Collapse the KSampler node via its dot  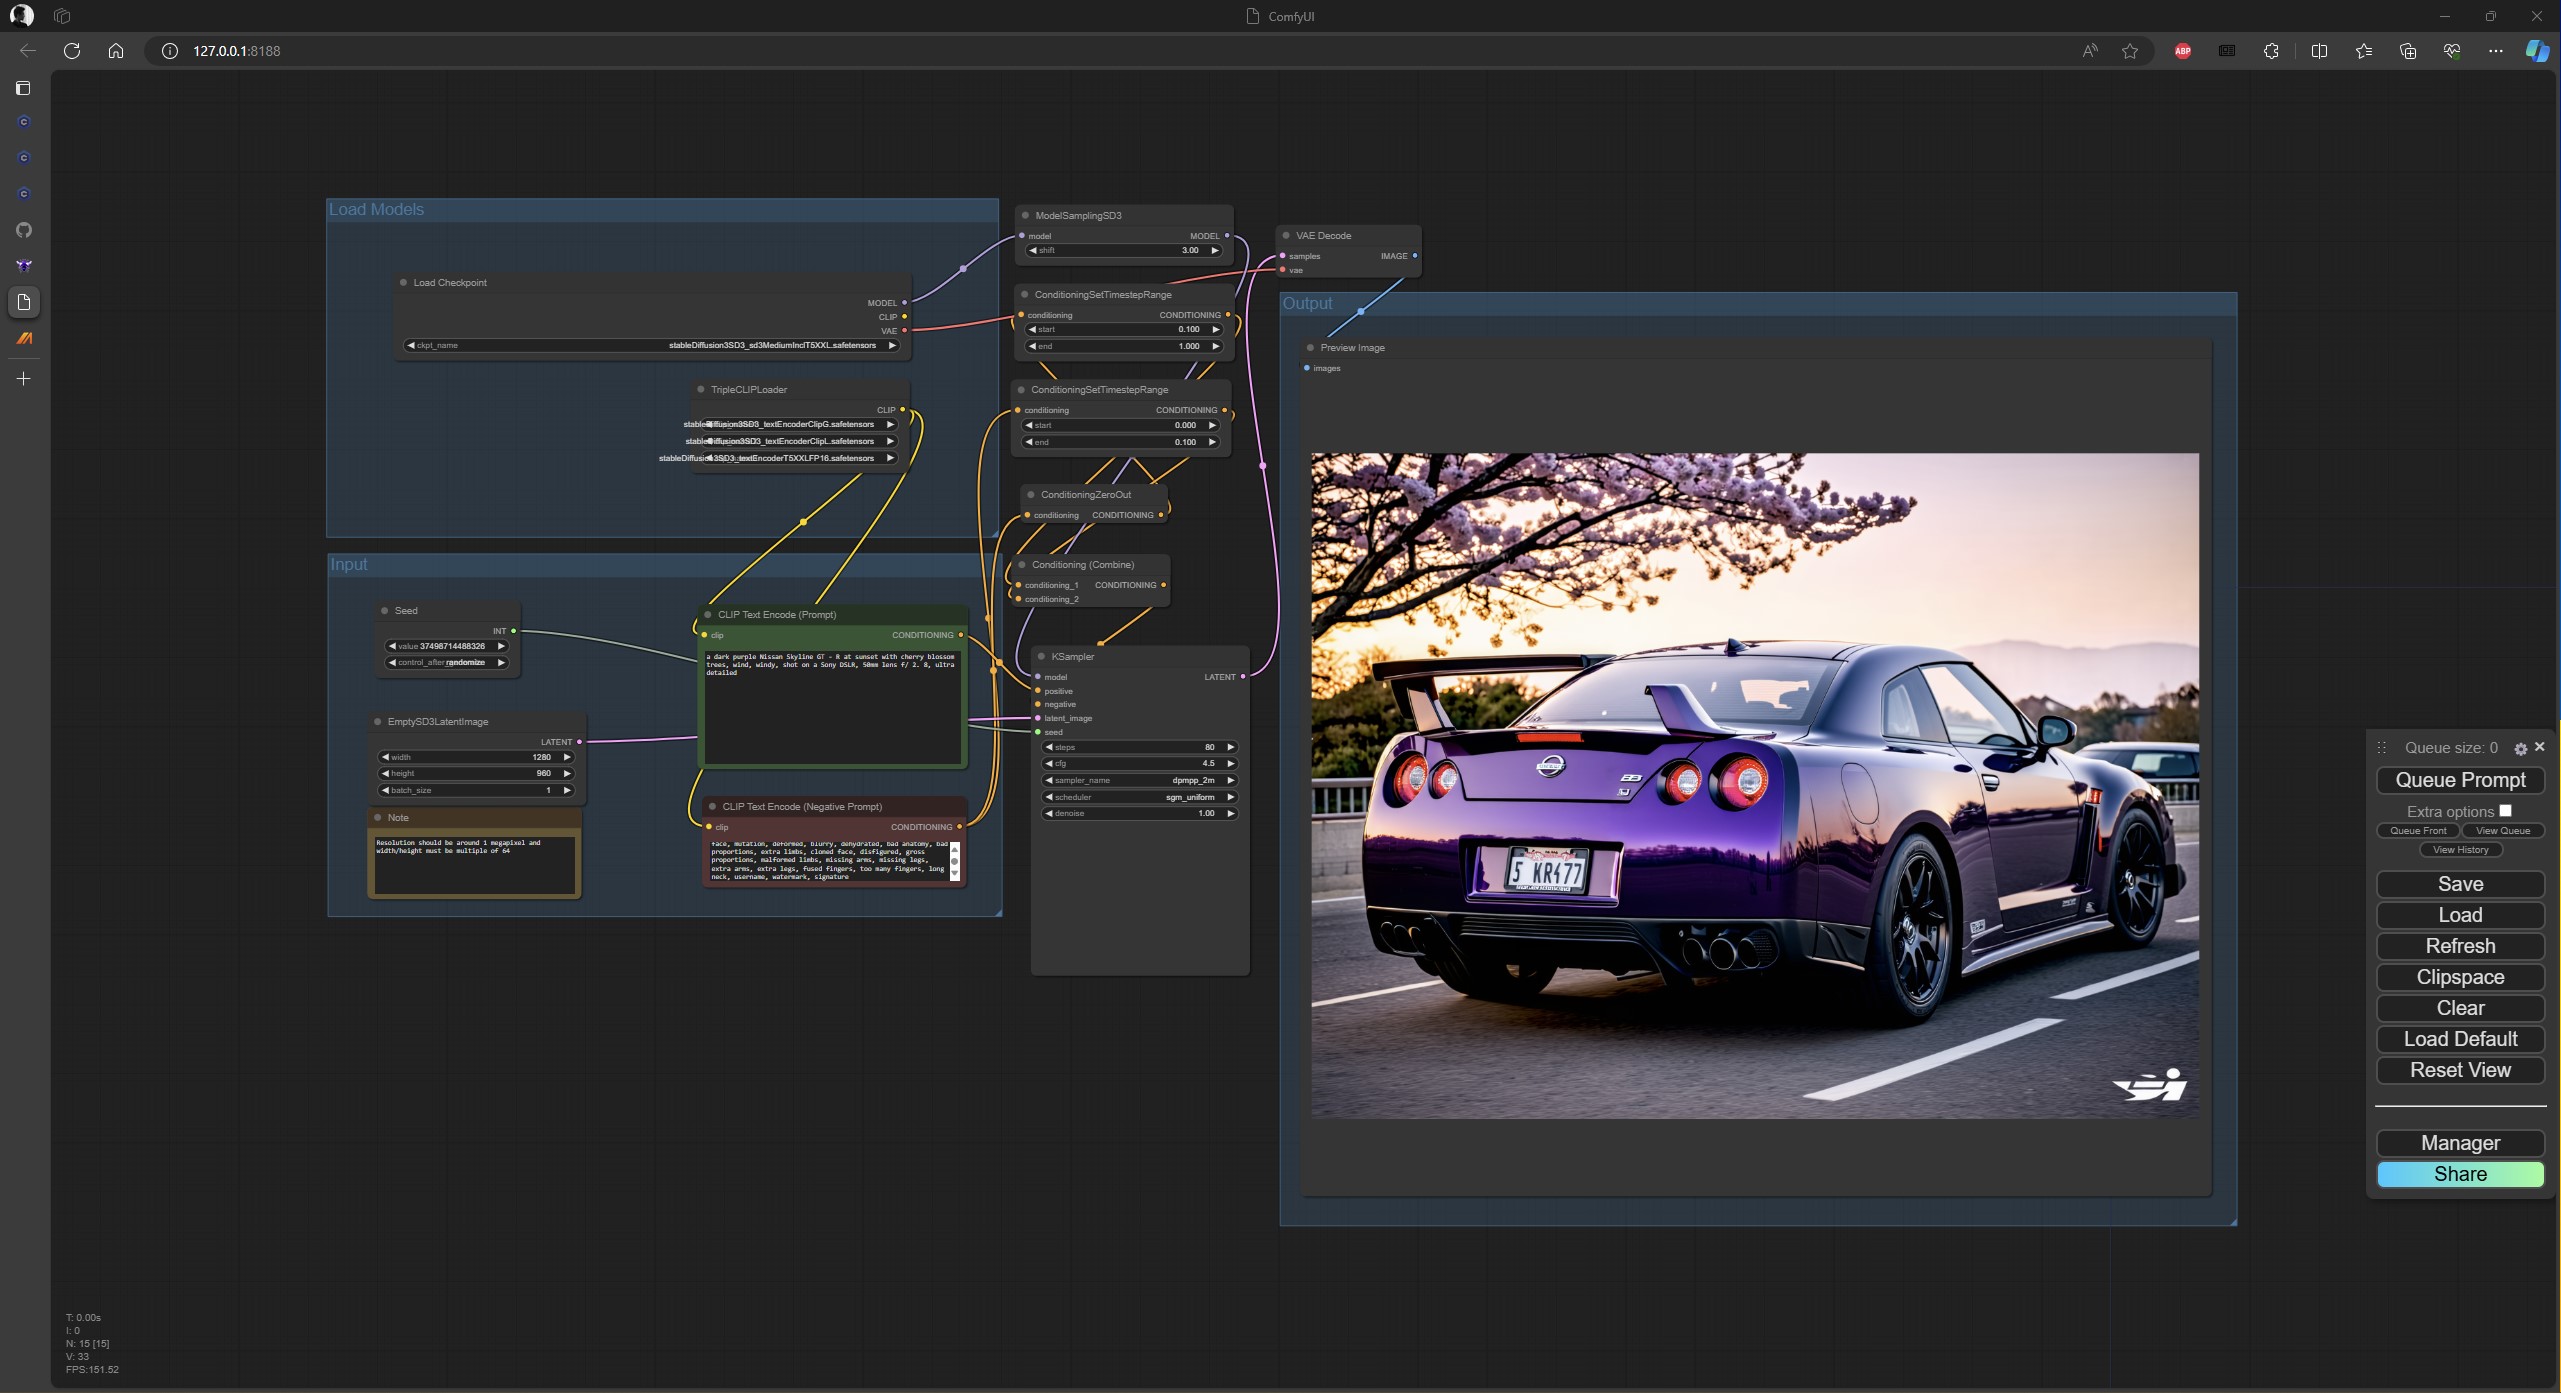(x=1041, y=657)
